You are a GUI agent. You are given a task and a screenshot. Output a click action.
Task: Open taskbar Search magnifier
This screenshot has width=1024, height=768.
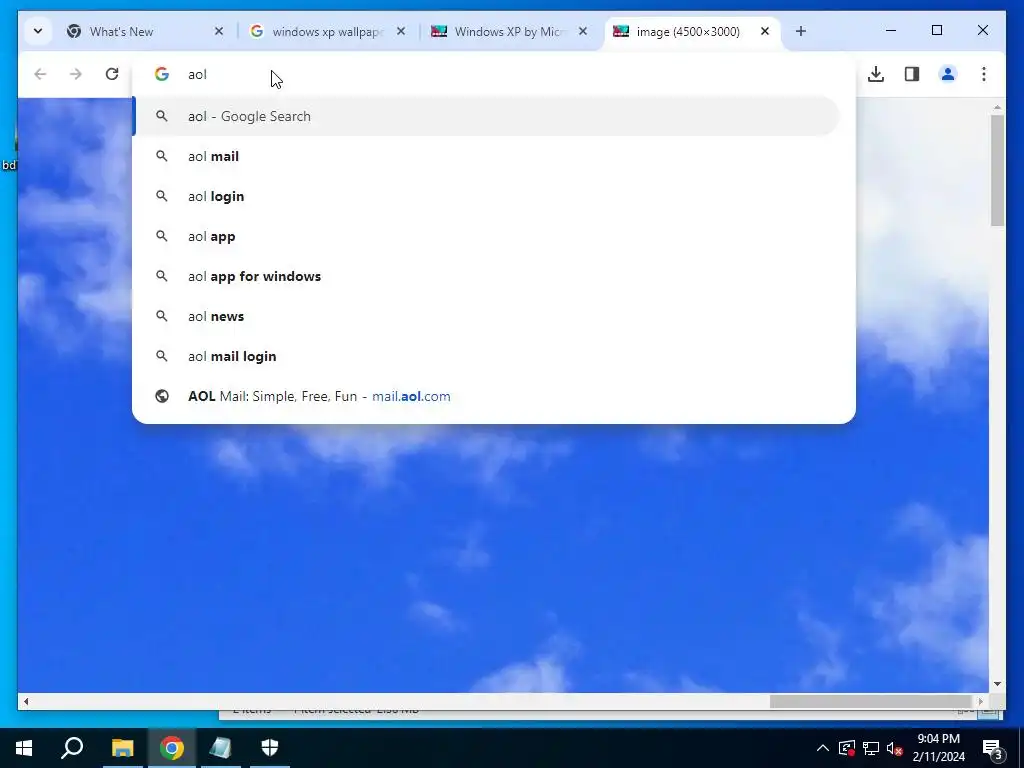[x=72, y=748]
